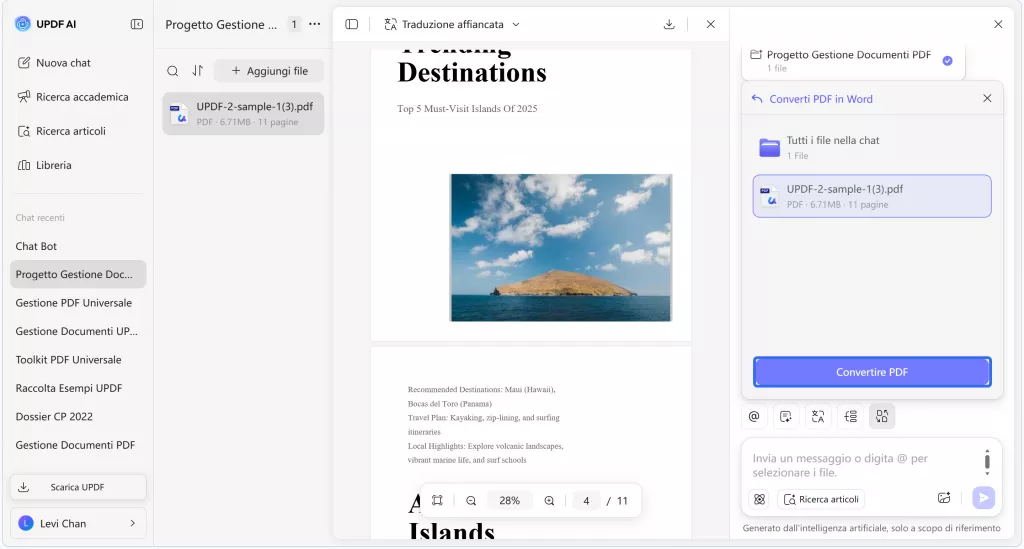Screen dimensions: 1024x549
Task: Collapse the left sidebar panel
Action: coord(136,24)
